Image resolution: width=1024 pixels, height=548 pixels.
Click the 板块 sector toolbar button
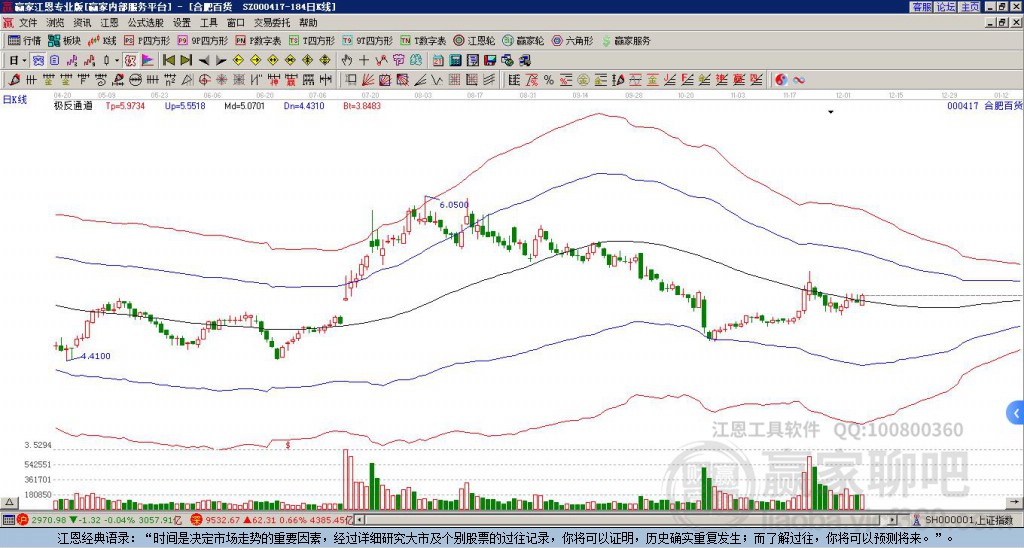[65, 40]
